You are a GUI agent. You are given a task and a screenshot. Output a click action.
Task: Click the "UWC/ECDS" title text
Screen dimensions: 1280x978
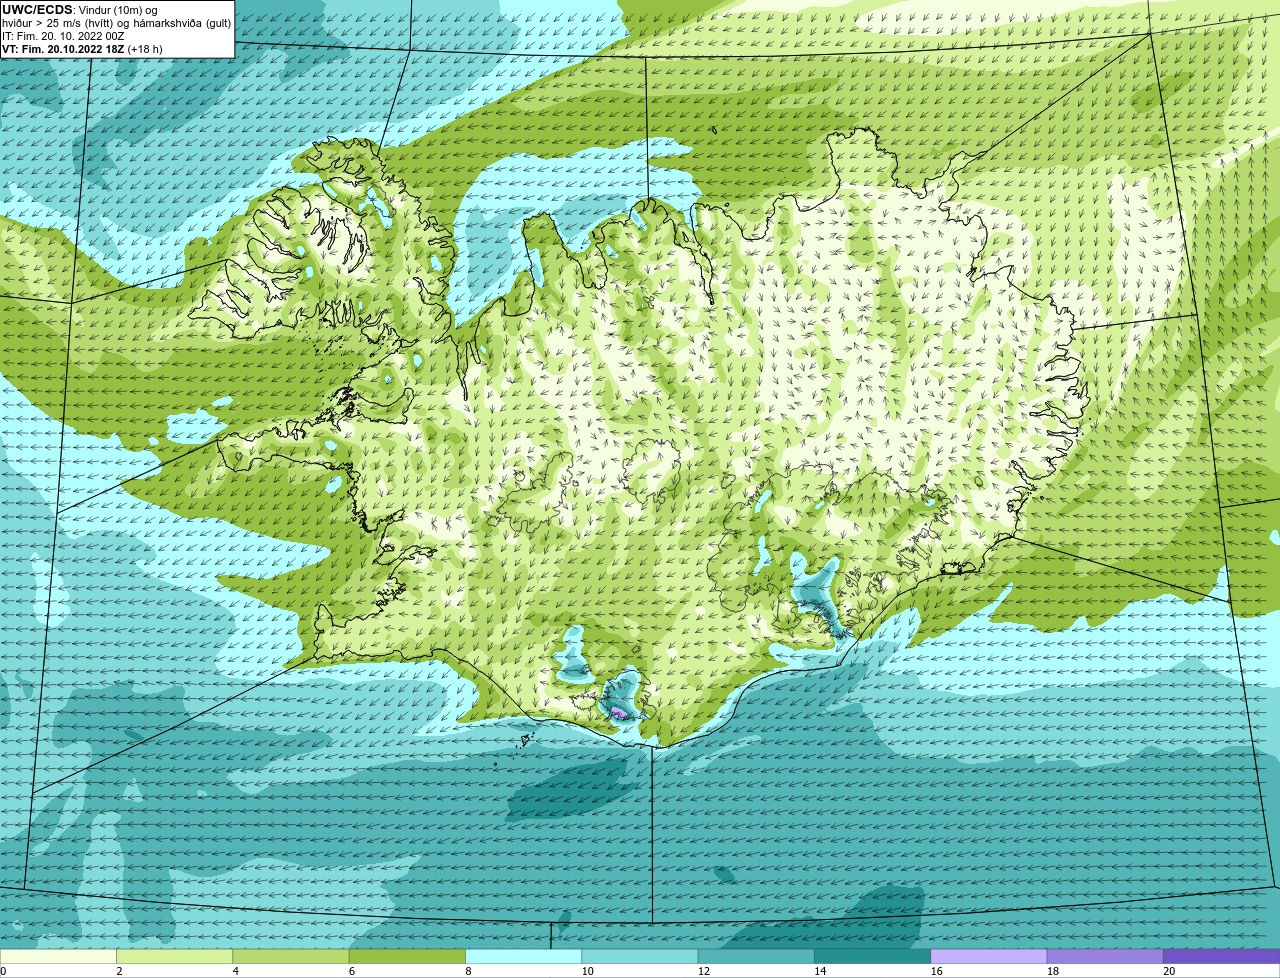point(37,10)
